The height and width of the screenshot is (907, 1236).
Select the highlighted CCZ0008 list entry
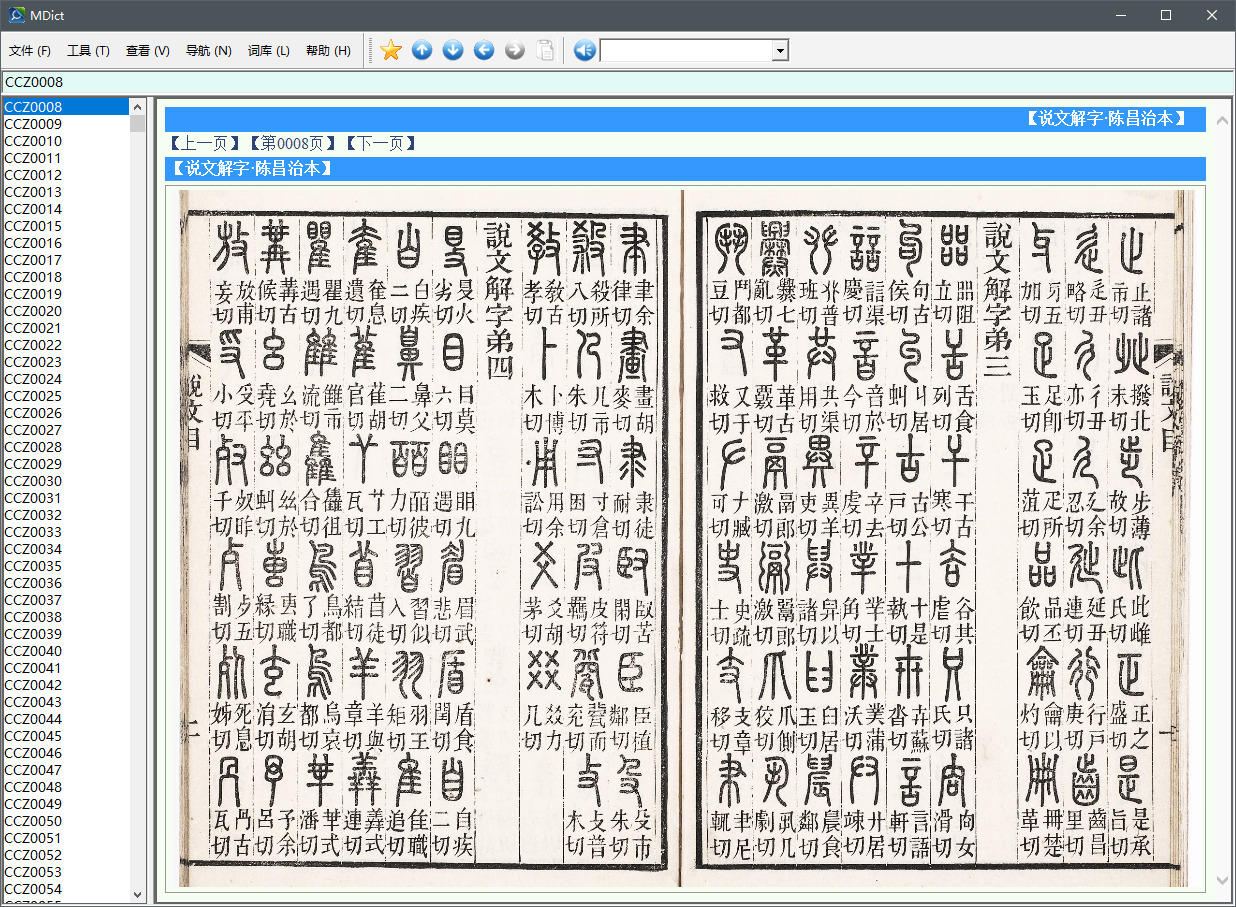[65, 107]
